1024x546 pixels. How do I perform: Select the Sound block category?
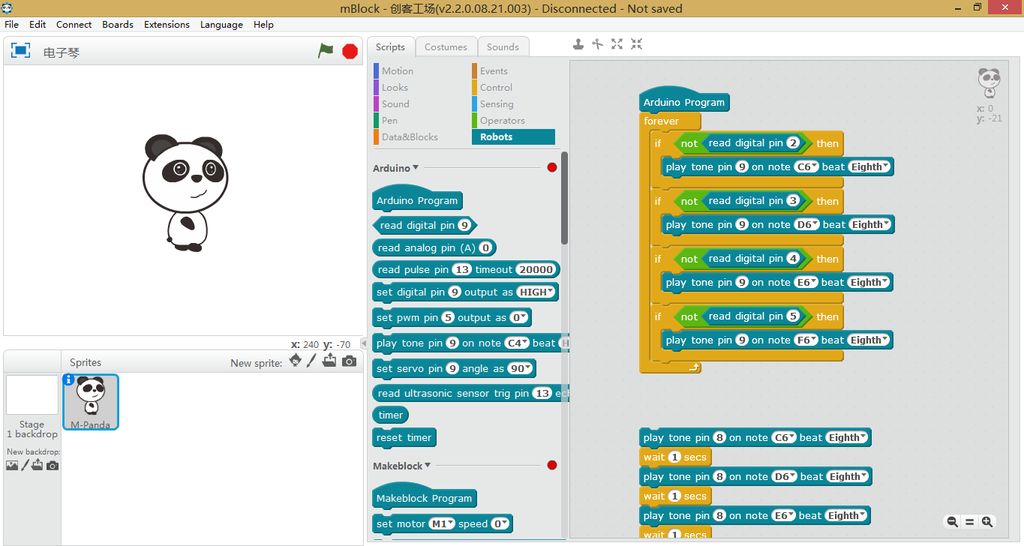395,104
